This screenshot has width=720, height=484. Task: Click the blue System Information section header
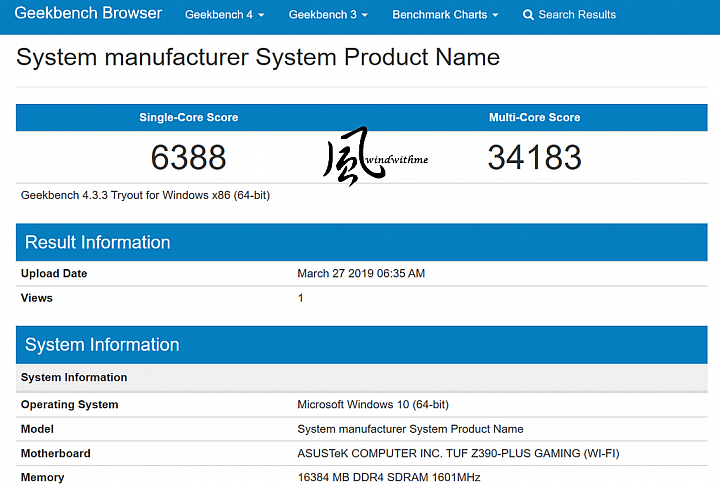point(361,344)
